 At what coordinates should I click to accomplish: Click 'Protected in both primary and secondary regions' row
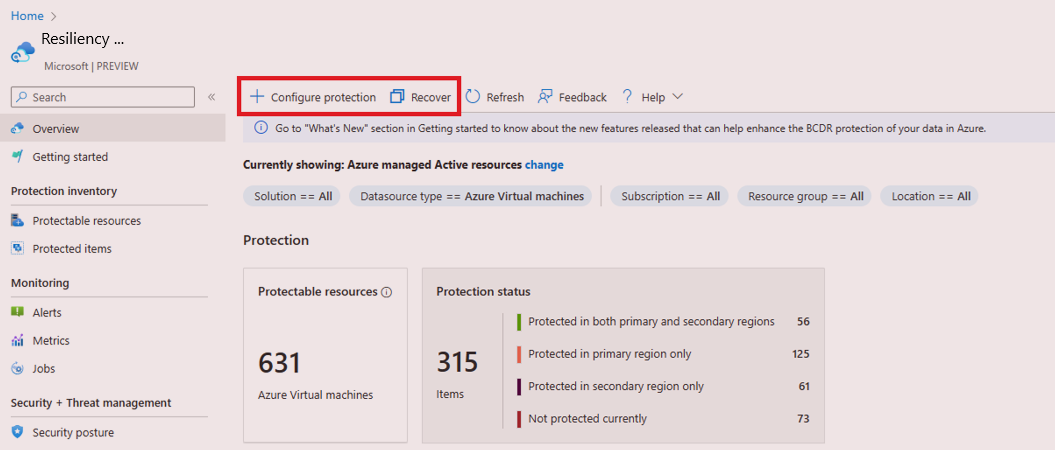click(663, 322)
